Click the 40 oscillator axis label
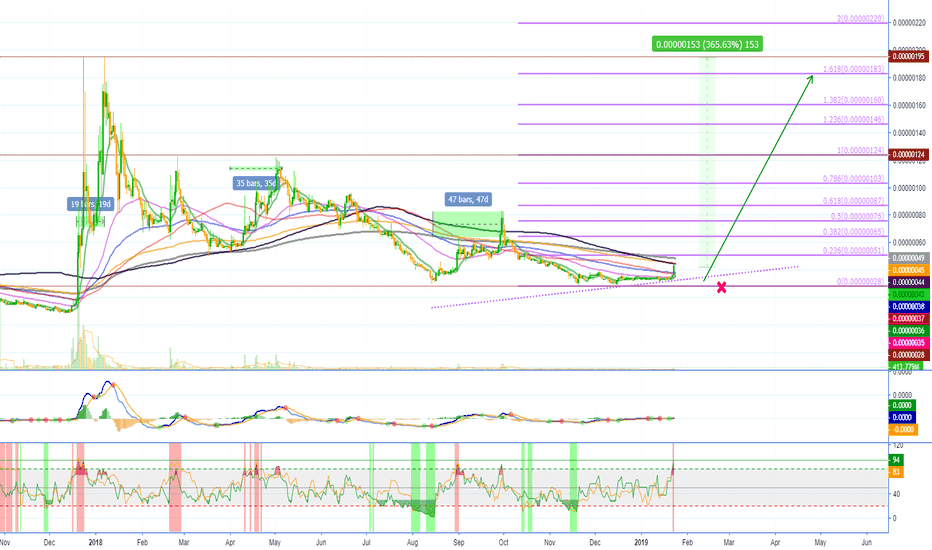Image resolution: width=932 pixels, height=550 pixels. click(896, 494)
